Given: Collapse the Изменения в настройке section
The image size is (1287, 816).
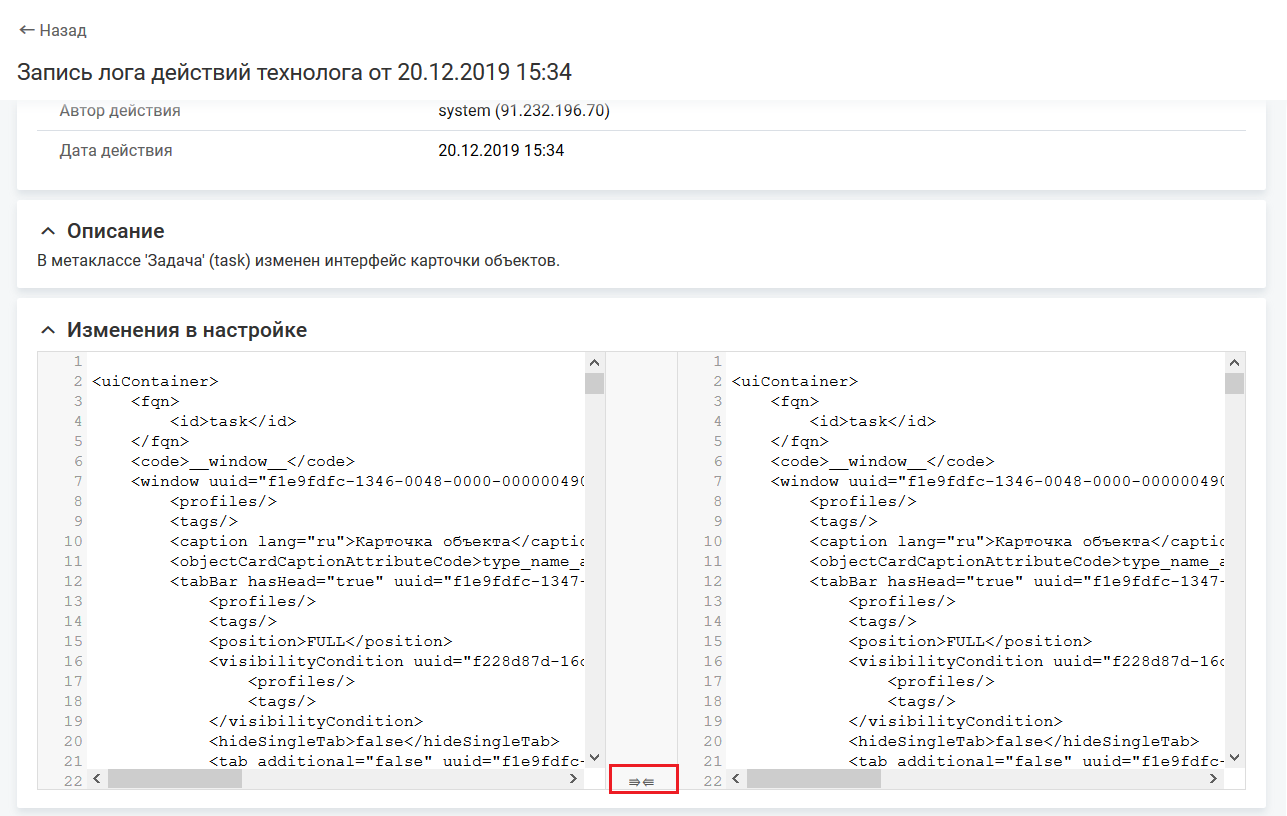Looking at the screenshot, I should [x=46, y=330].
